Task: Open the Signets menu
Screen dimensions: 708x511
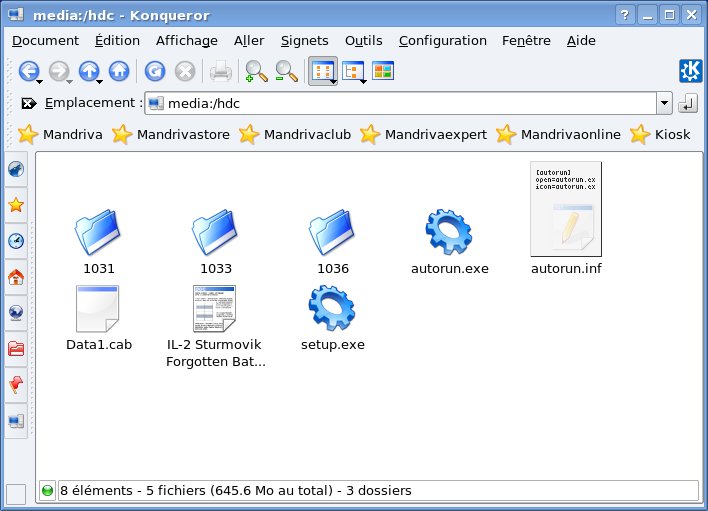Action: point(304,41)
